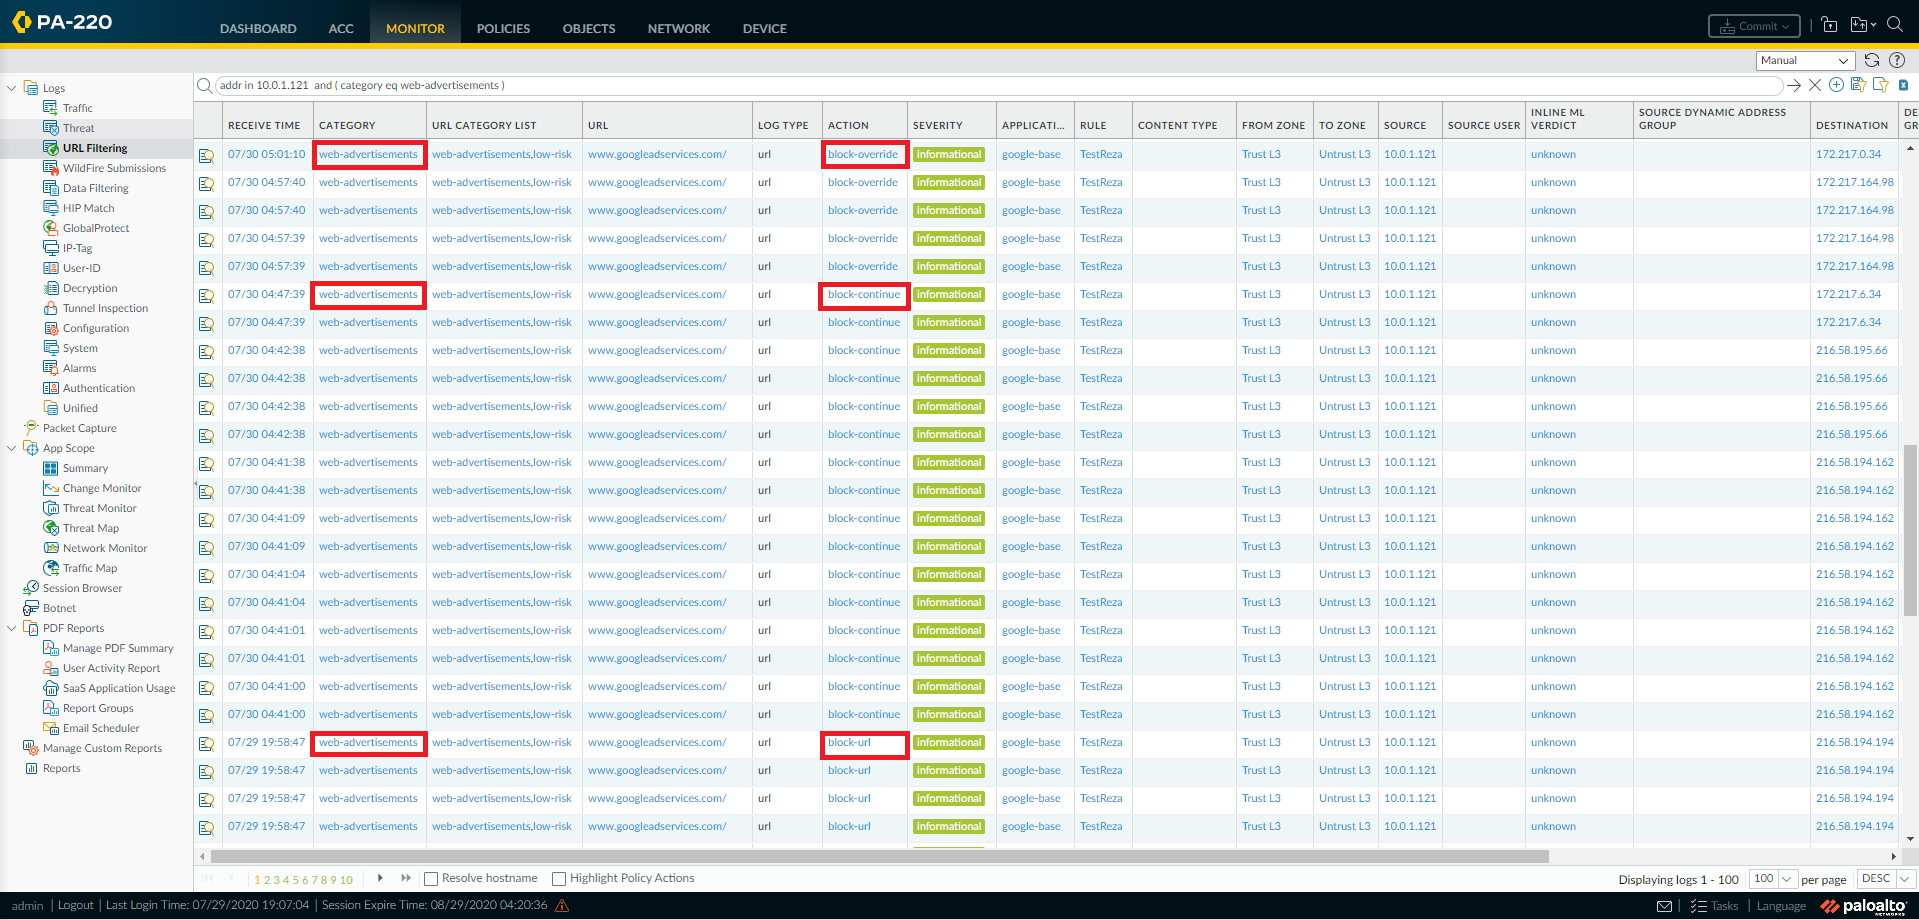Image resolution: width=1919 pixels, height=920 pixels.
Task: Click the Add Filter plus icon
Action: [x=1836, y=85]
